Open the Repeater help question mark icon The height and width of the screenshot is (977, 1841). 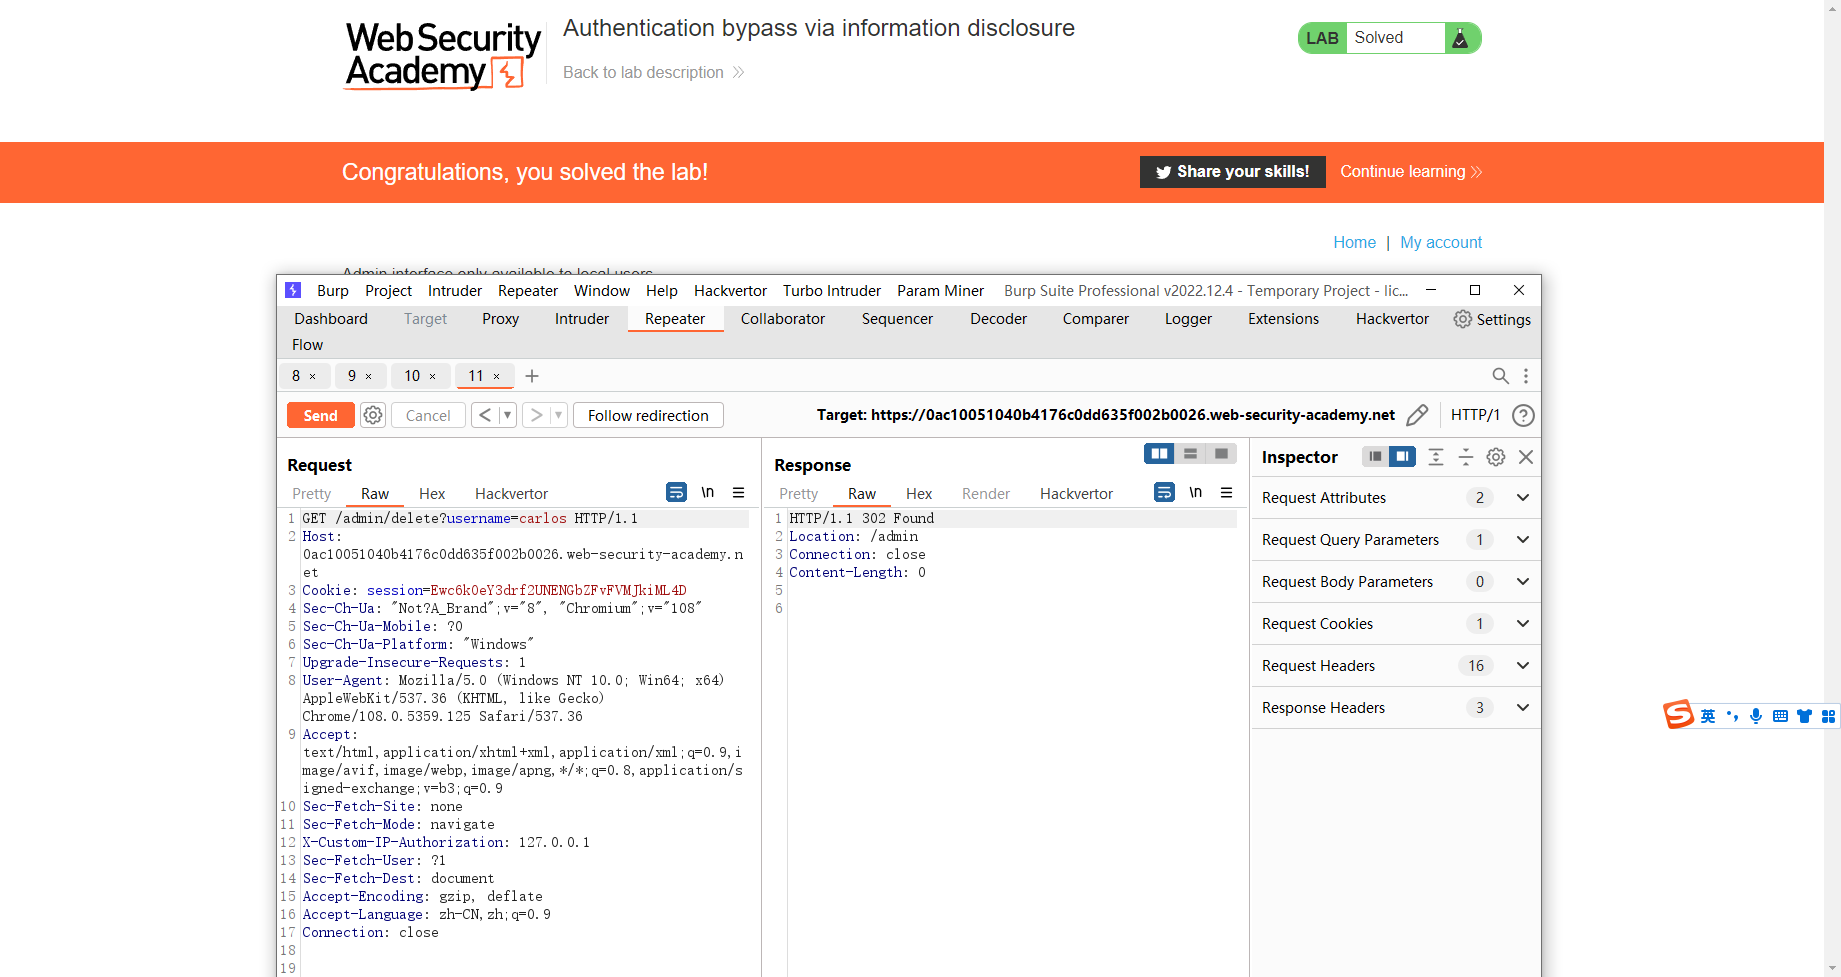[1523, 415]
